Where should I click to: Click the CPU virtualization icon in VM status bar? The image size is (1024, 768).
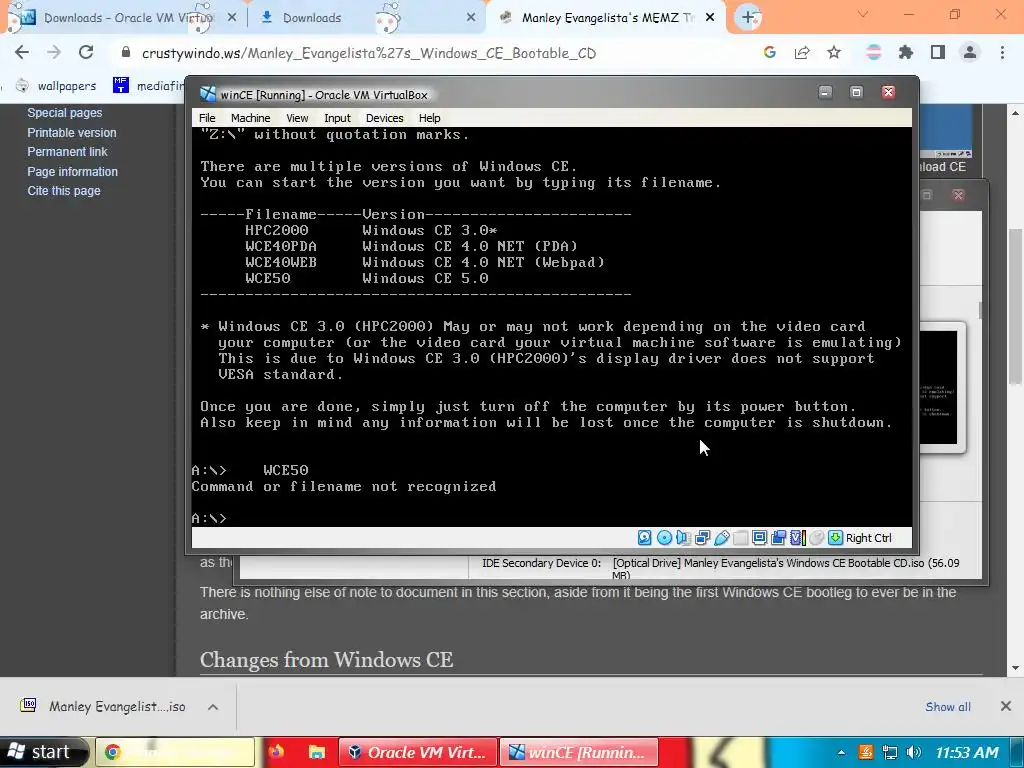797,537
